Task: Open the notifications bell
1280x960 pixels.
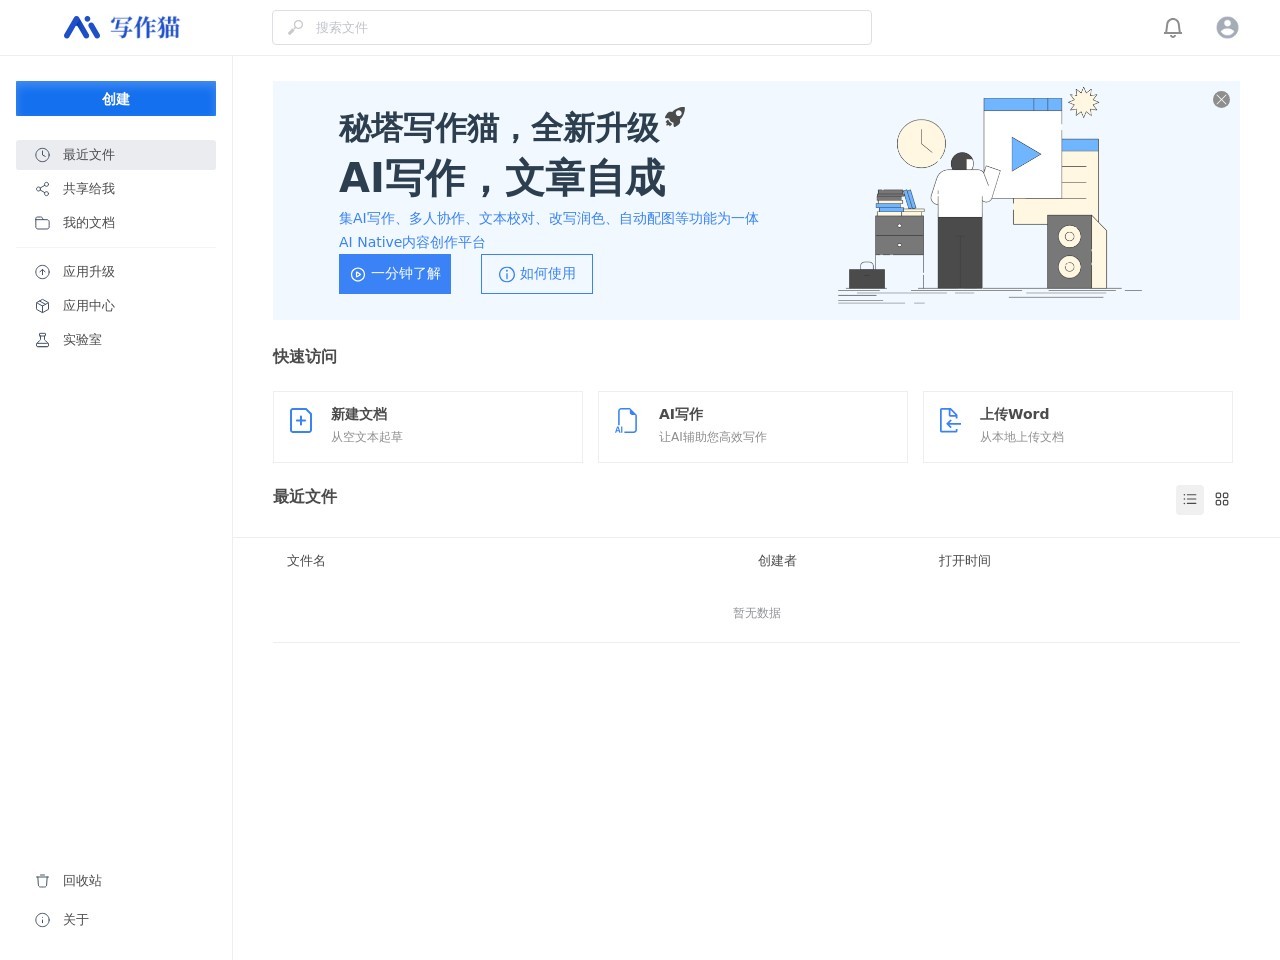Action: tap(1173, 27)
